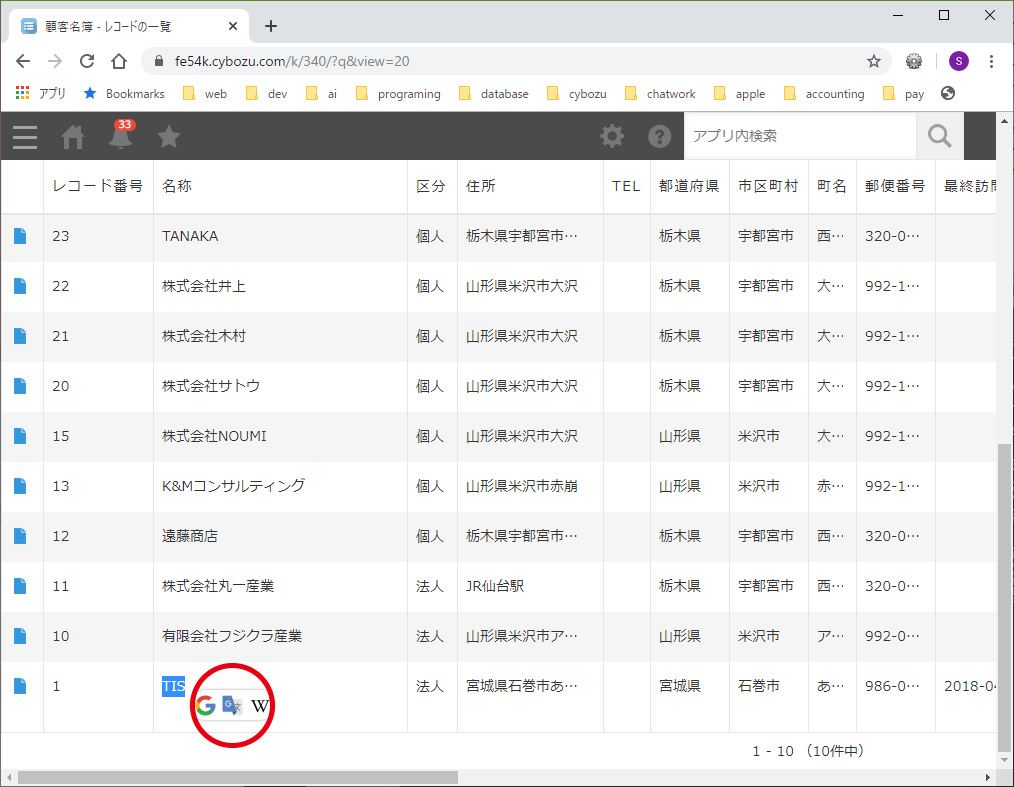The height and width of the screenshot is (787, 1014).
Task: Open record details for record 20
Action: point(20,386)
